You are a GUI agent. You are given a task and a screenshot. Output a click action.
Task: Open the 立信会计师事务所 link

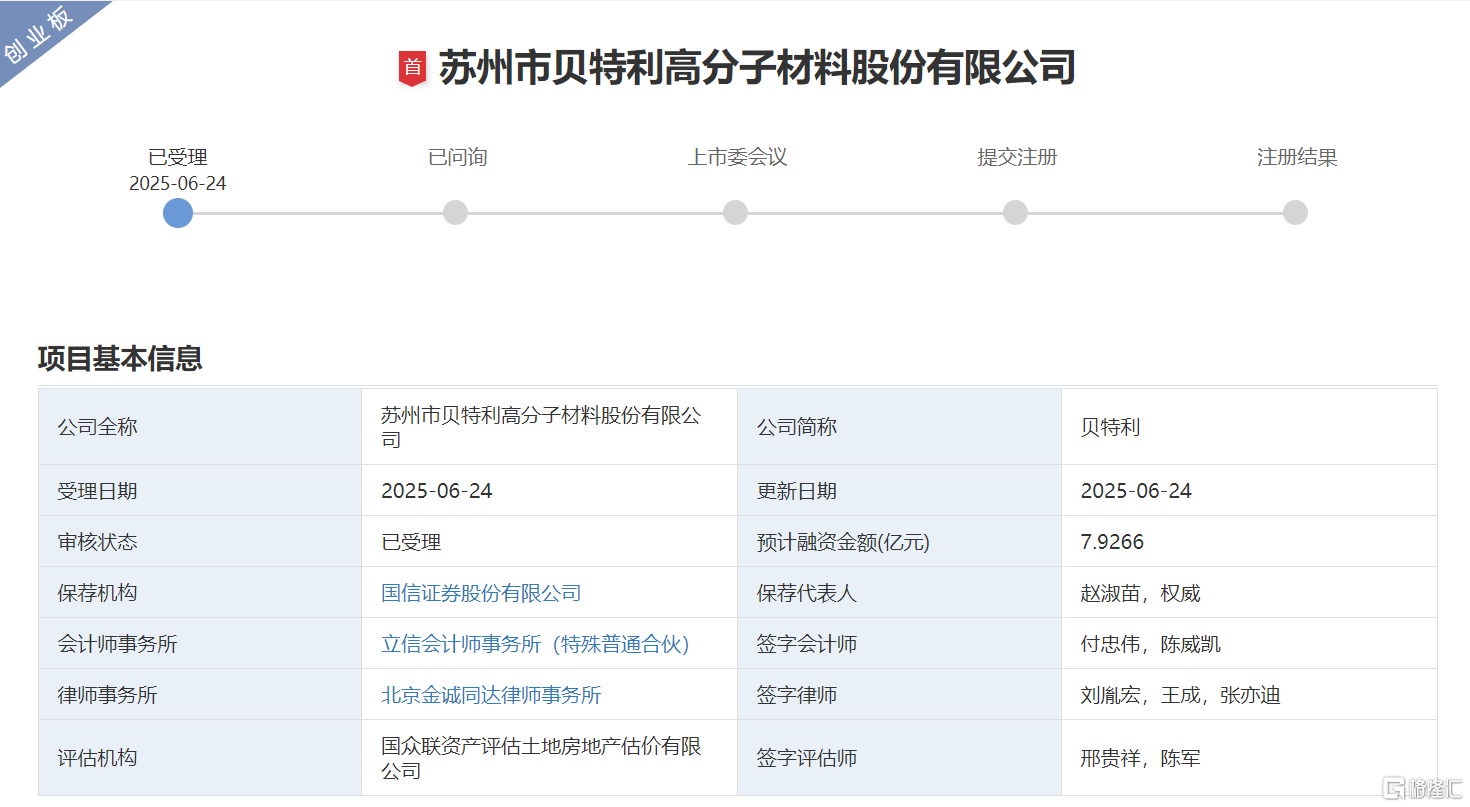pyautogui.click(x=536, y=644)
